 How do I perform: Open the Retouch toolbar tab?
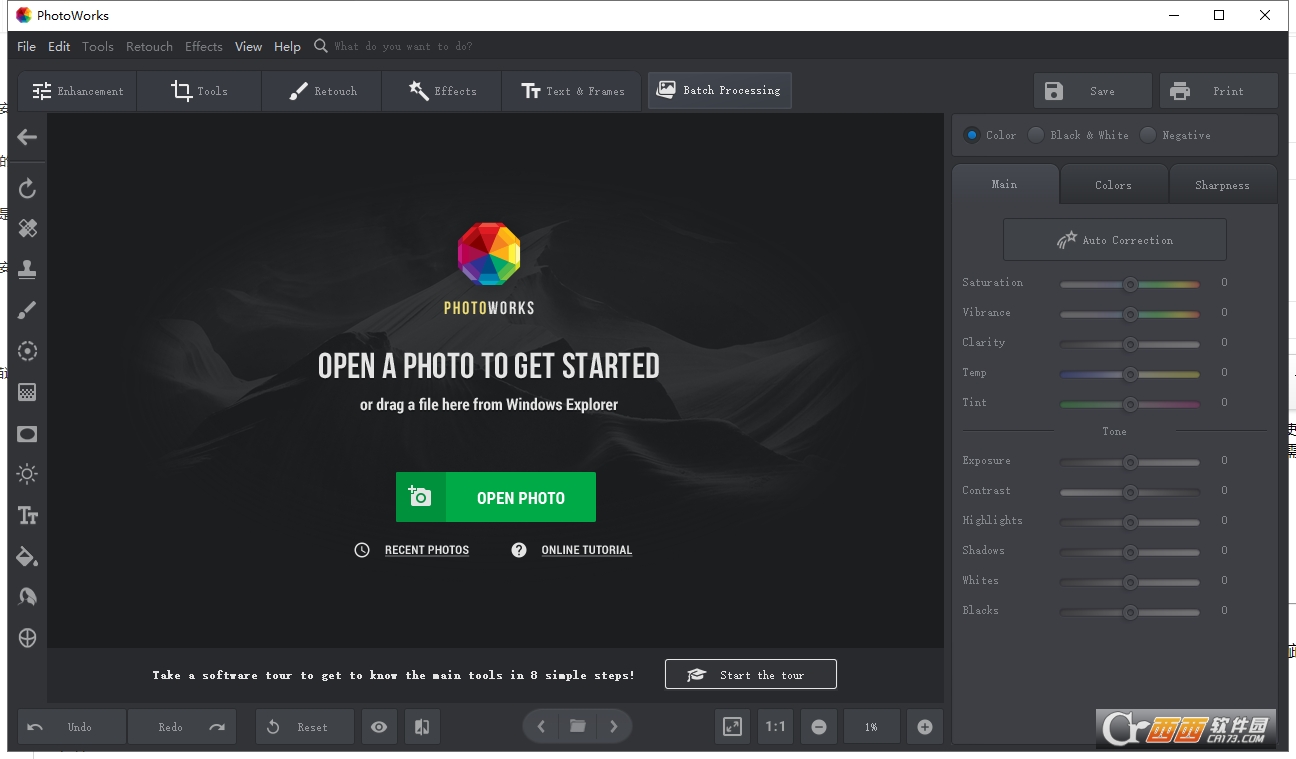[x=322, y=91]
